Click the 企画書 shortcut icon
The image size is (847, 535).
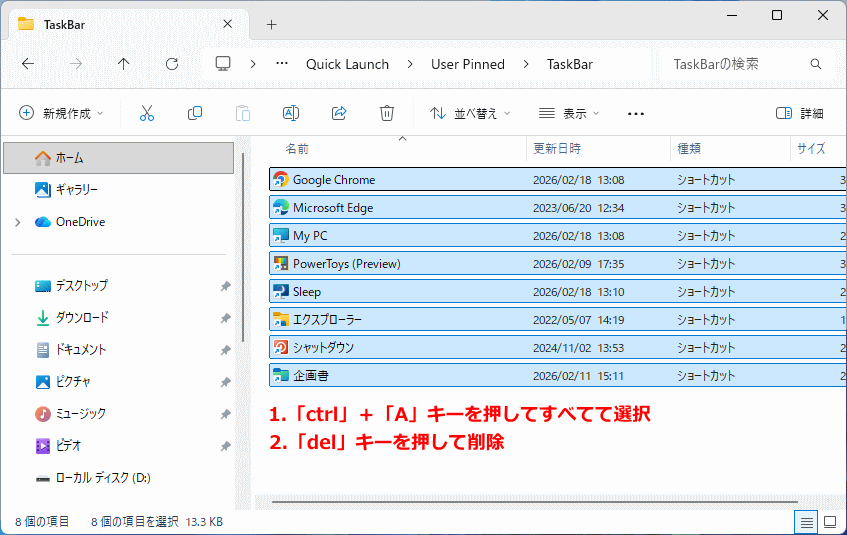click(281, 376)
